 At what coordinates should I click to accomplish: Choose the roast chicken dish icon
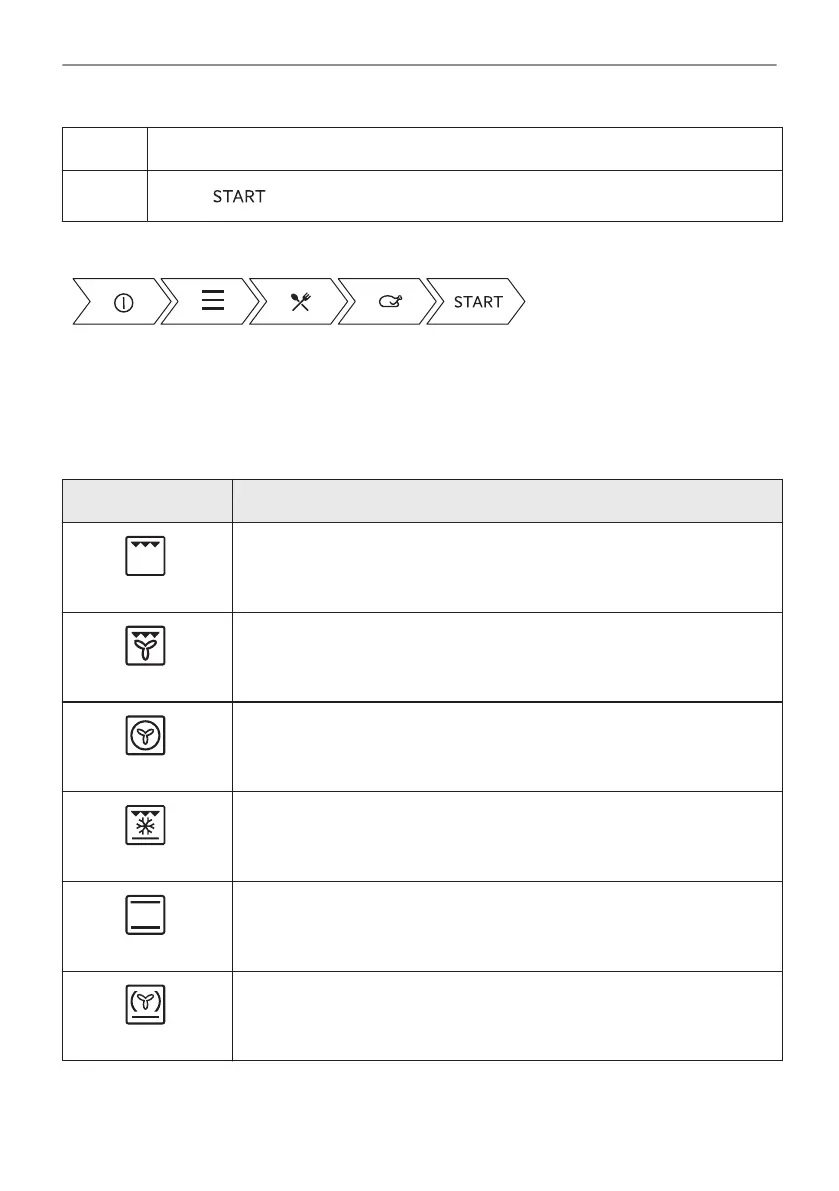(389, 302)
